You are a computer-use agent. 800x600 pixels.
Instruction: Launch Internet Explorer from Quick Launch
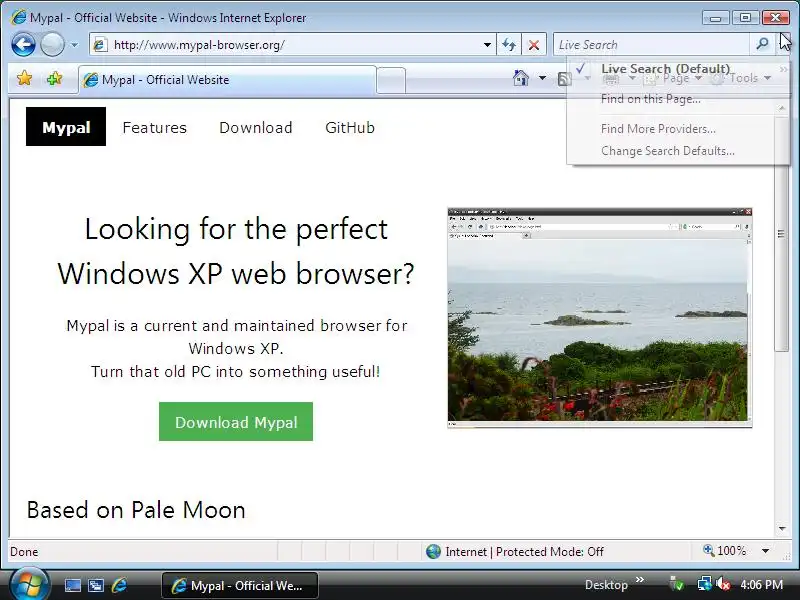(x=119, y=585)
